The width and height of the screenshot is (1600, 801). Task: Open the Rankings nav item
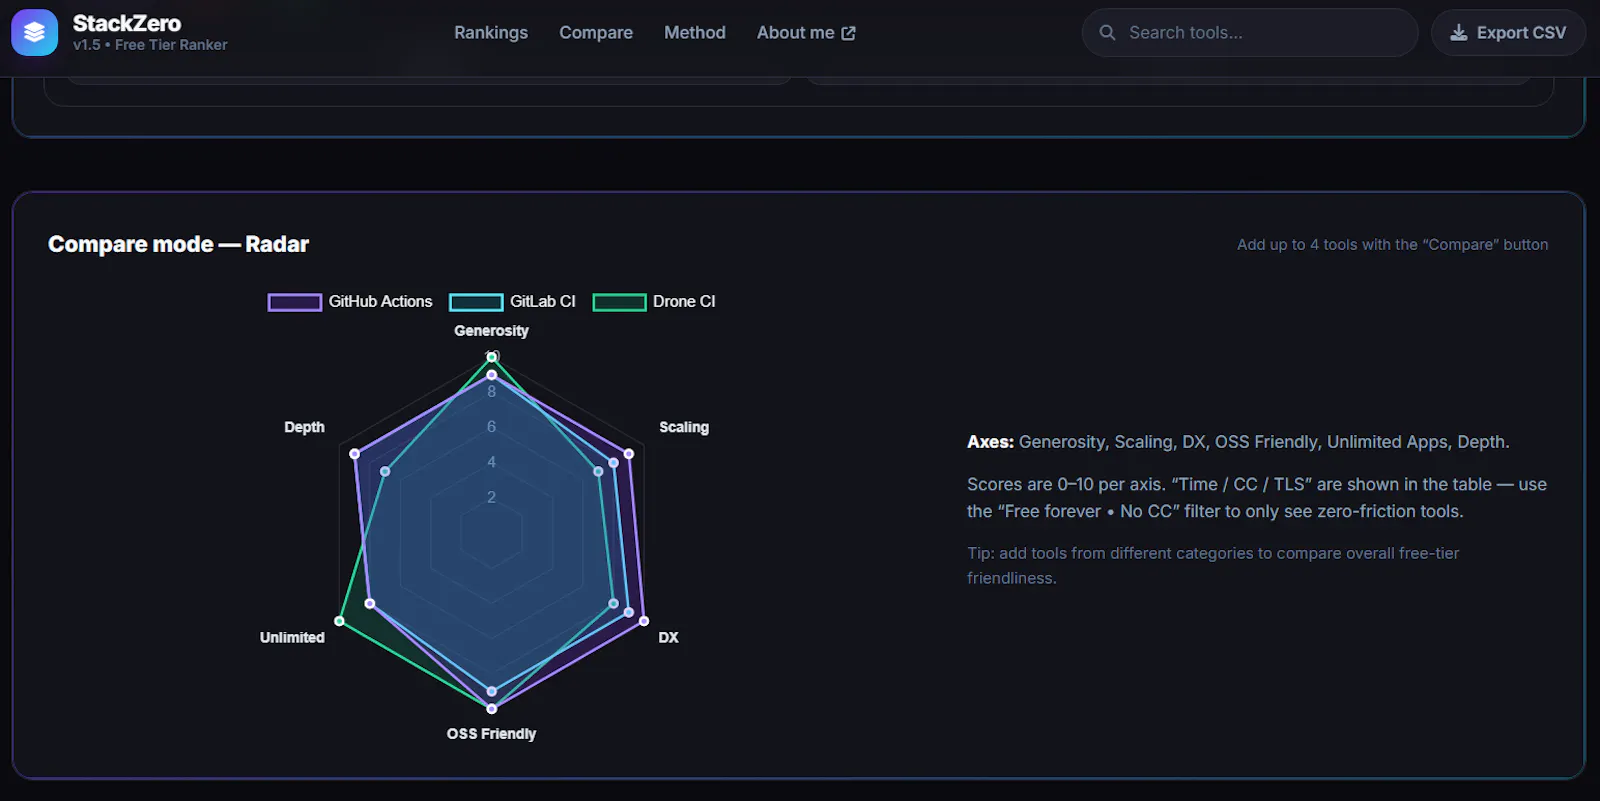tap(491, 33)
